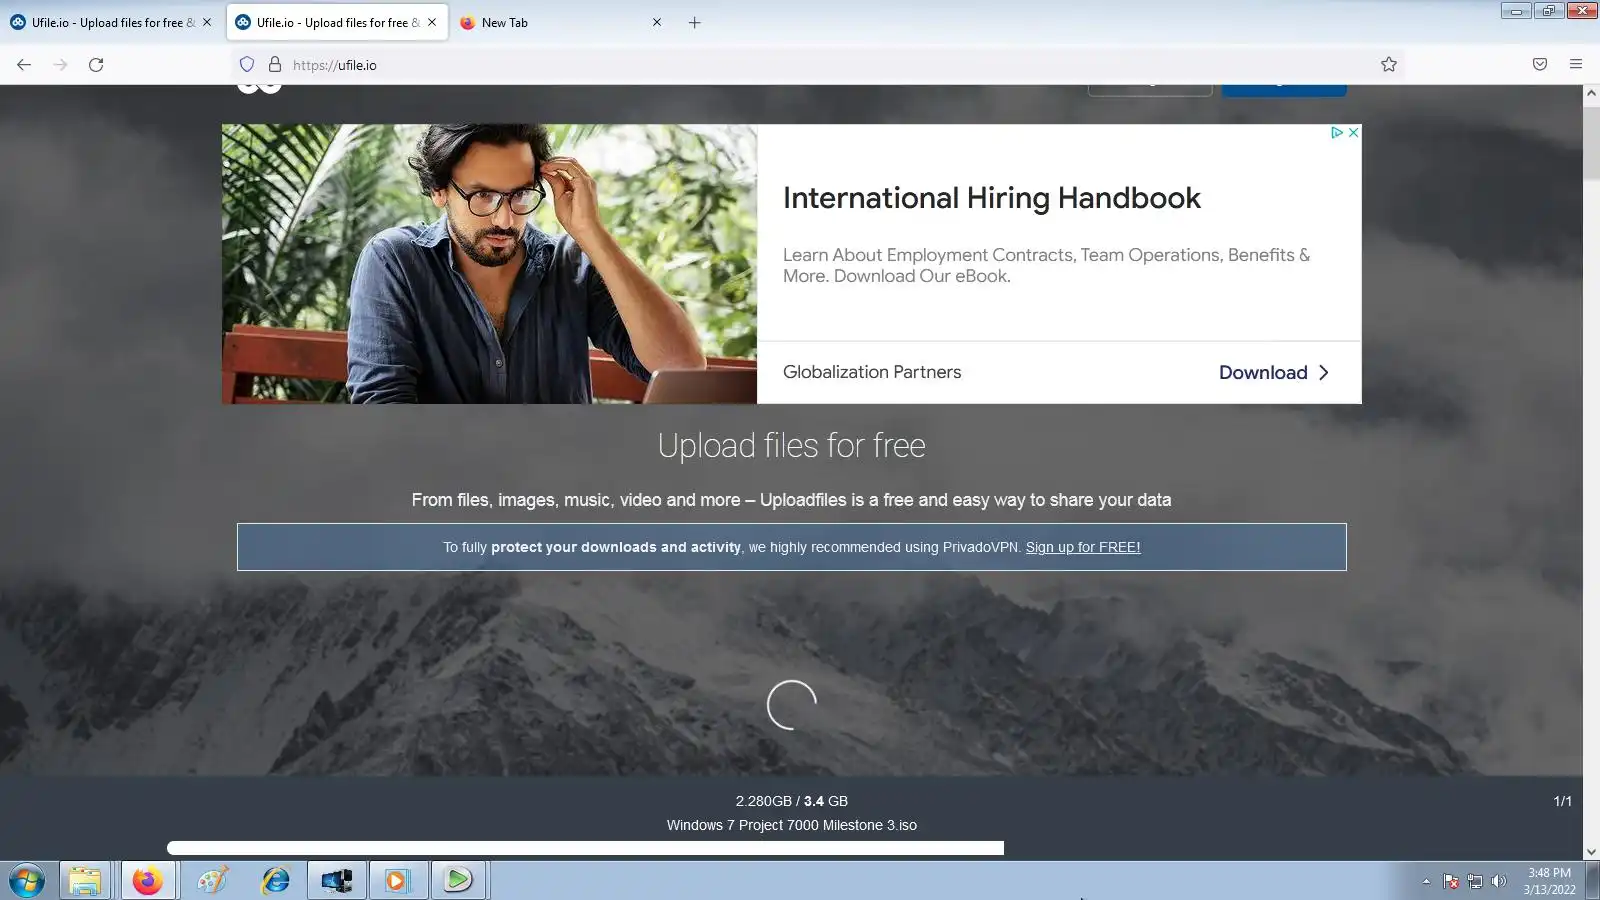Open the volume speaker tray icon
Viewport: 1600px width, 900px height.
[1498, 881]
